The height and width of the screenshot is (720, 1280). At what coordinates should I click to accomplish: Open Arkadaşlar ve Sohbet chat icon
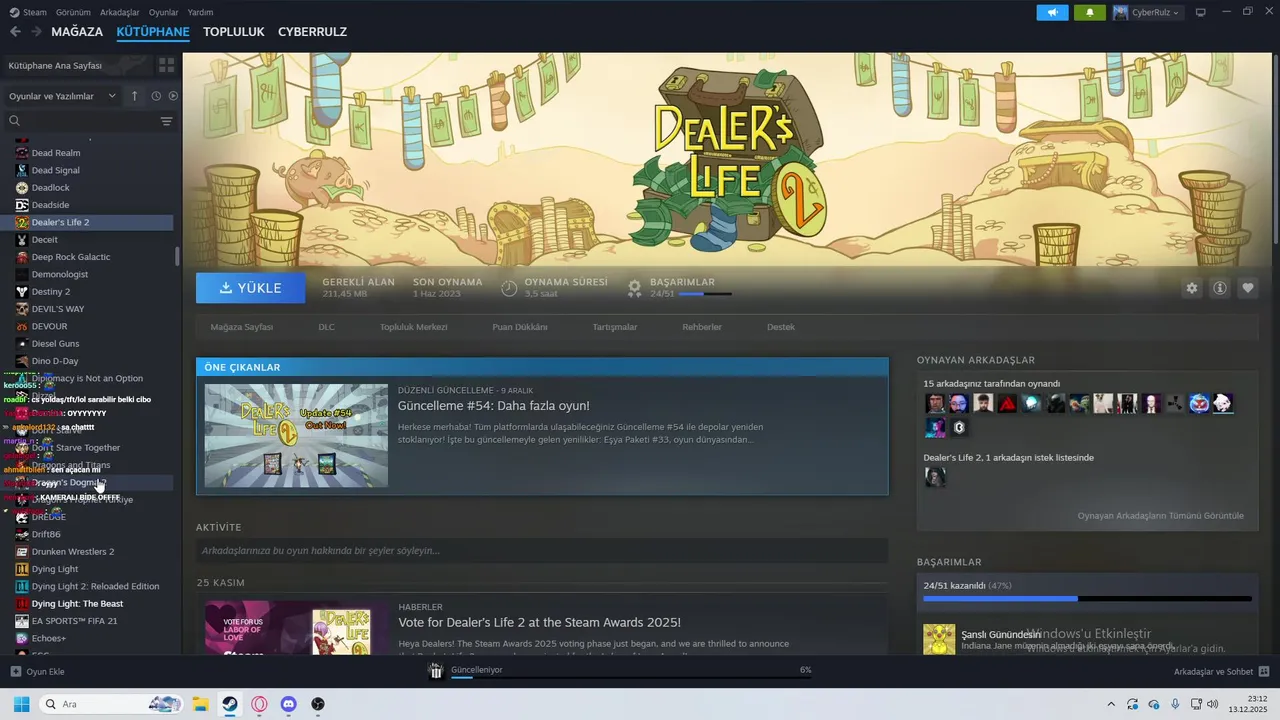pyautogui.click(x=1264, y=671)
